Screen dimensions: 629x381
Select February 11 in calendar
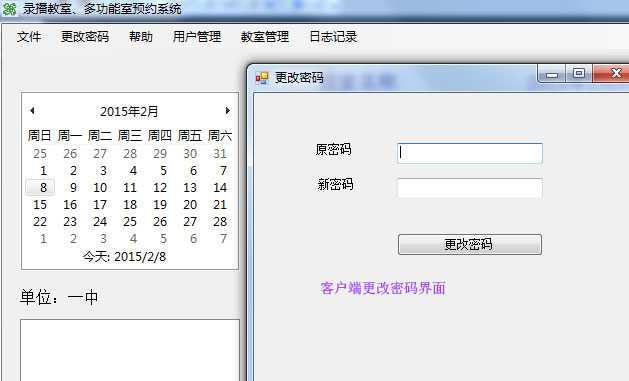click(130, 187)
